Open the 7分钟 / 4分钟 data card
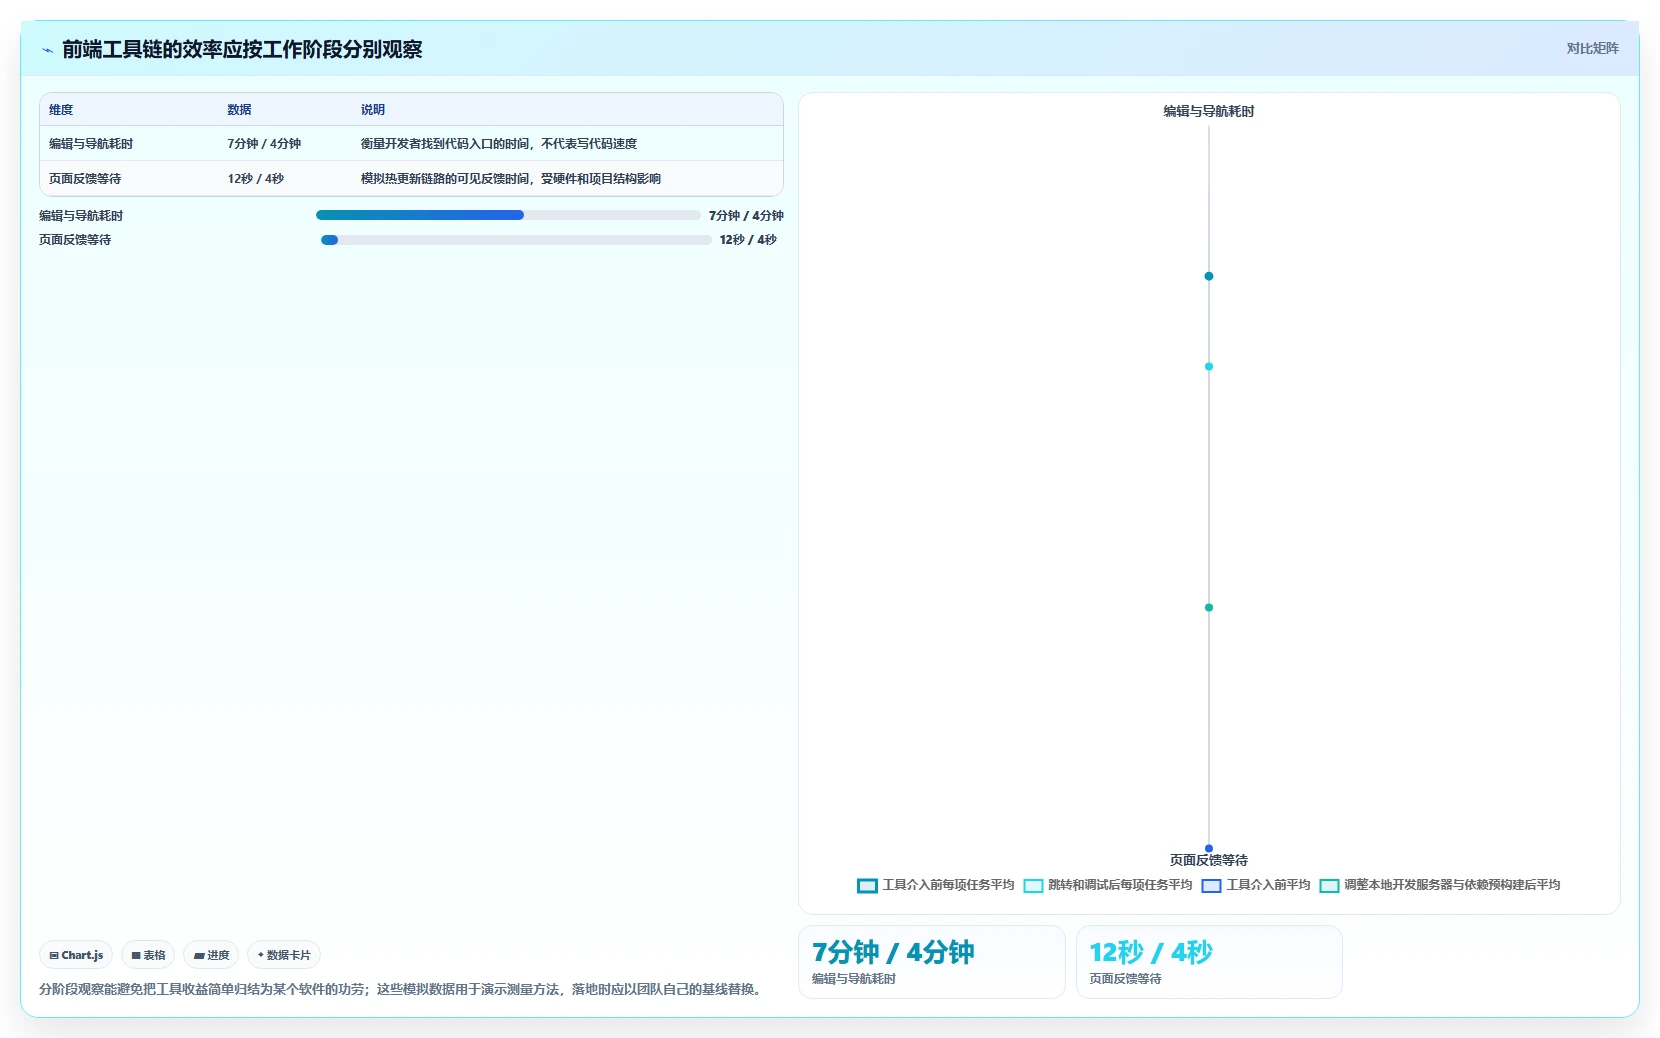The height and width of the screenshot is (1038, 1660). pos(932,962)
